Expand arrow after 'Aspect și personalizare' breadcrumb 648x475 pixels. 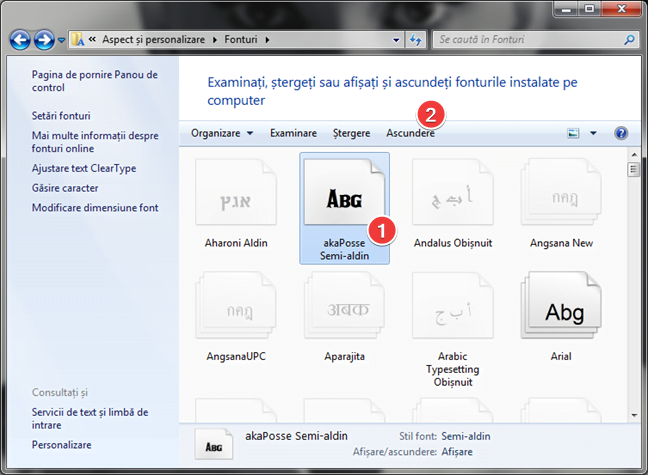[x=215, y=40]
